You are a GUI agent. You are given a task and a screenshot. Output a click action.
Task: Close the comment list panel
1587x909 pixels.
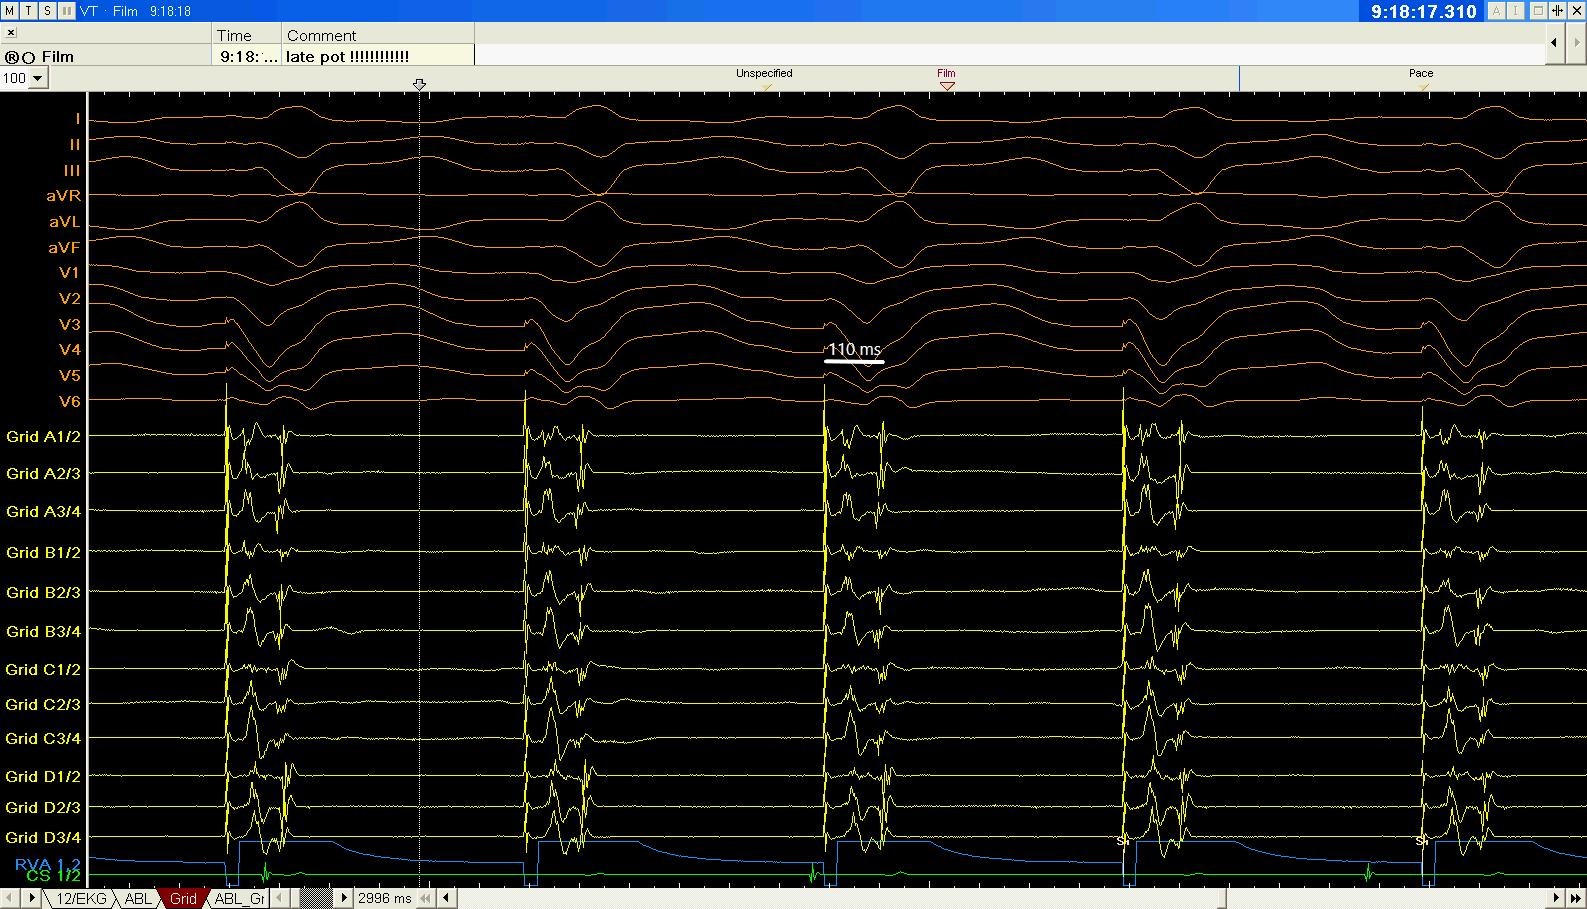tap(11, 32)
